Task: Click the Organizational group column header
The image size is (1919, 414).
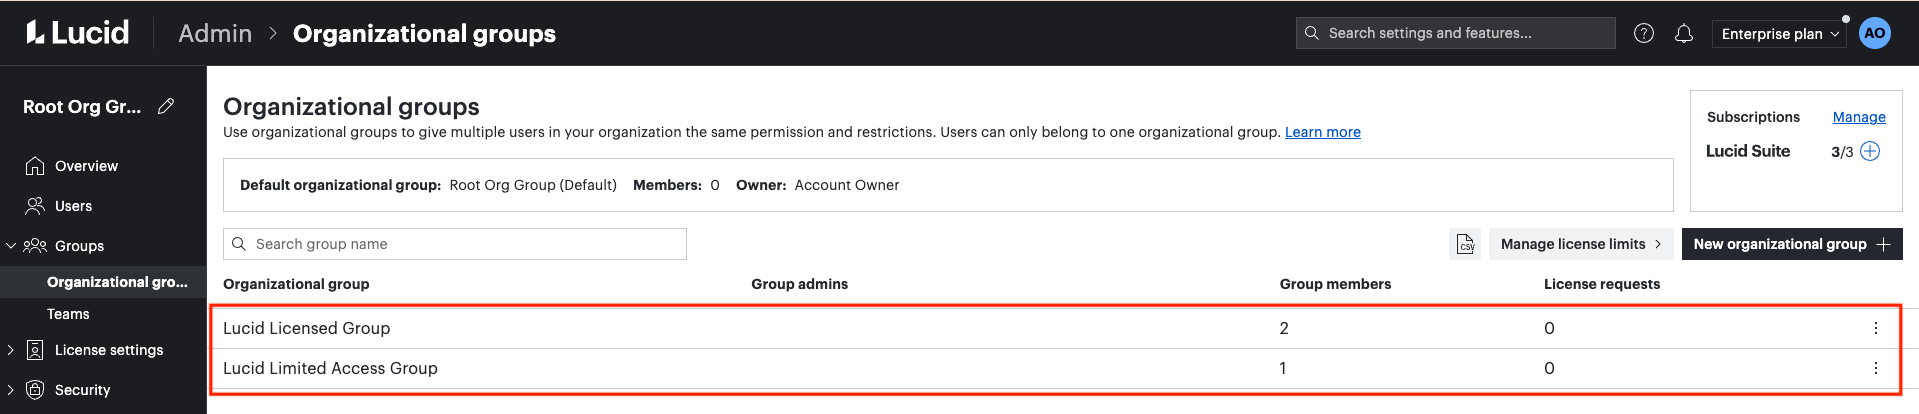Action: tap(296, 284)
